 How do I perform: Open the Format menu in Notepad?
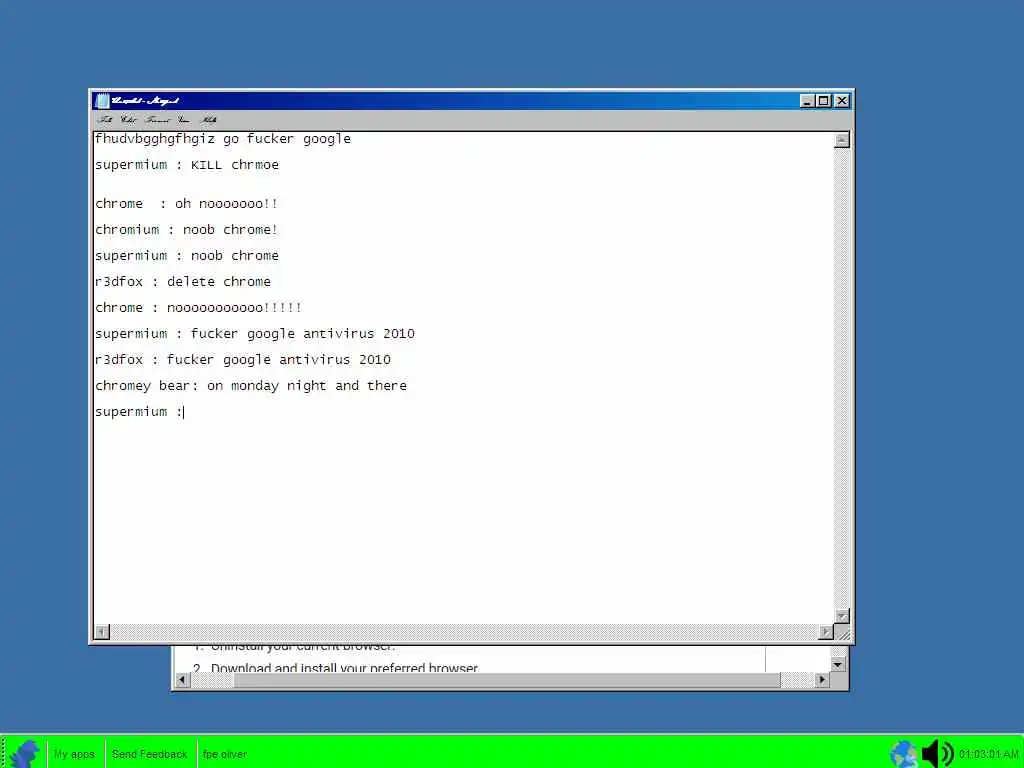(x=157, y=120)
